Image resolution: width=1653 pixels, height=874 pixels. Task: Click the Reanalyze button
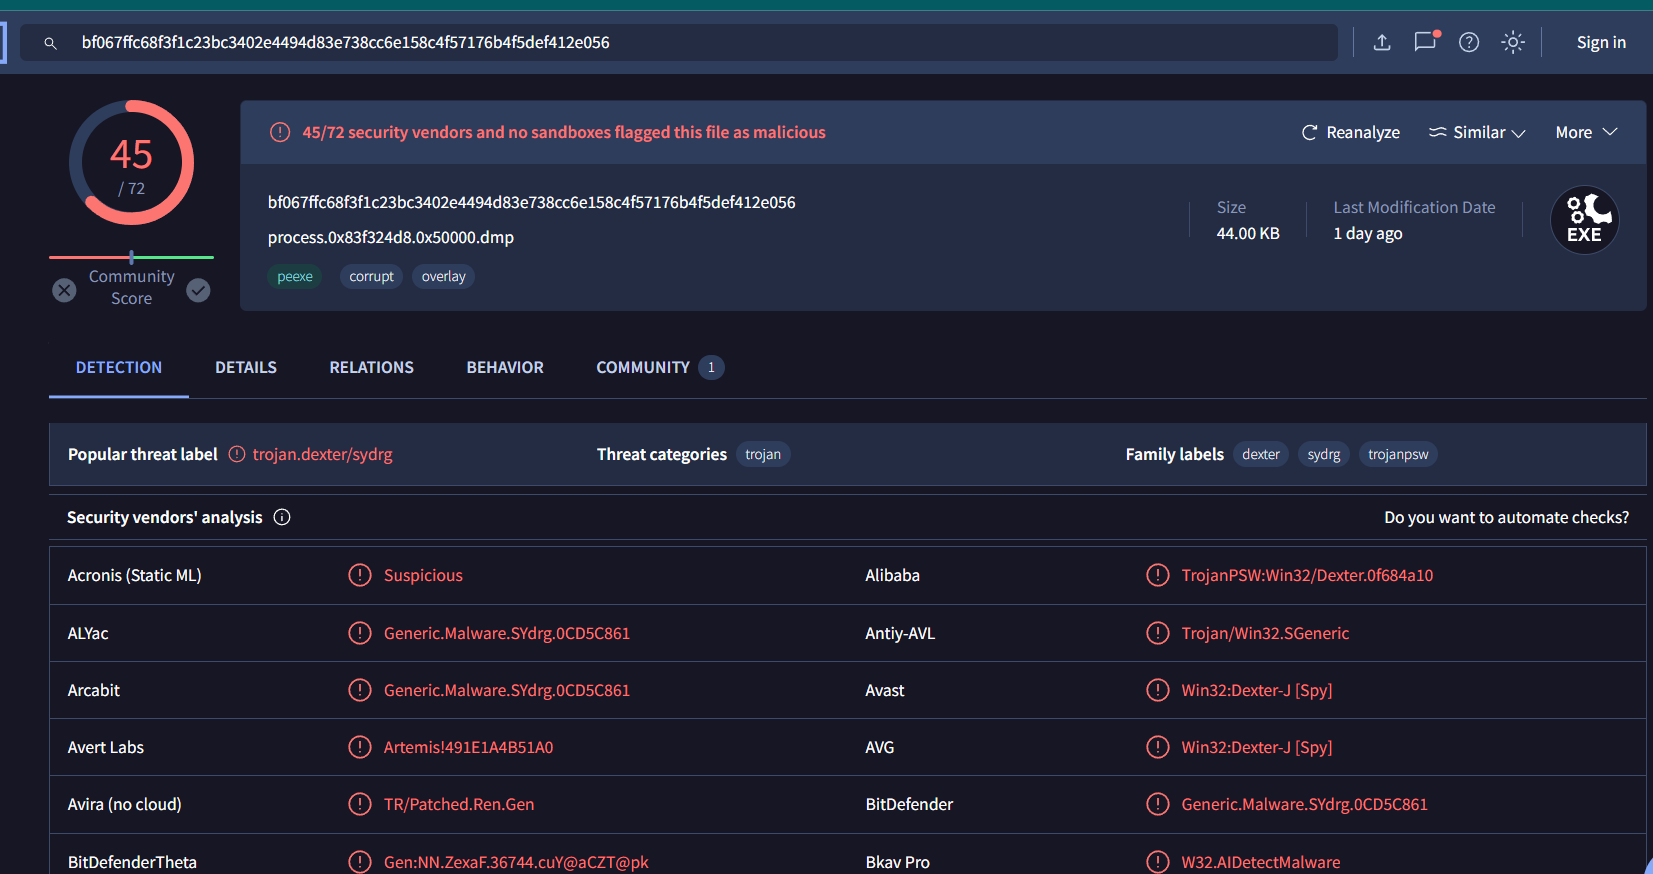pyautogui.click(x=1351, y=132)
